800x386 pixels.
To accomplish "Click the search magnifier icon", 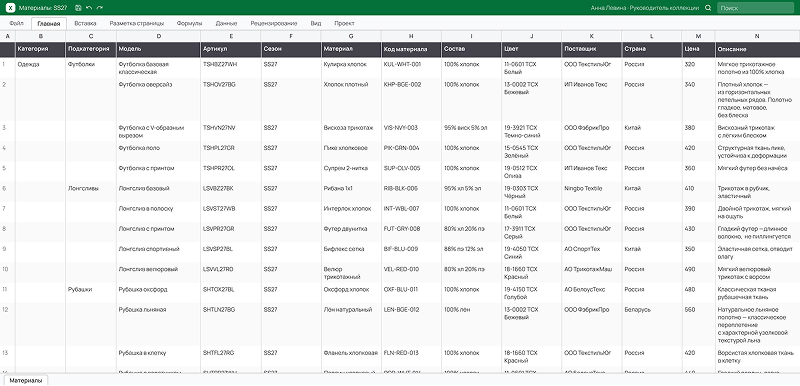I will click(x=708, y=8).
